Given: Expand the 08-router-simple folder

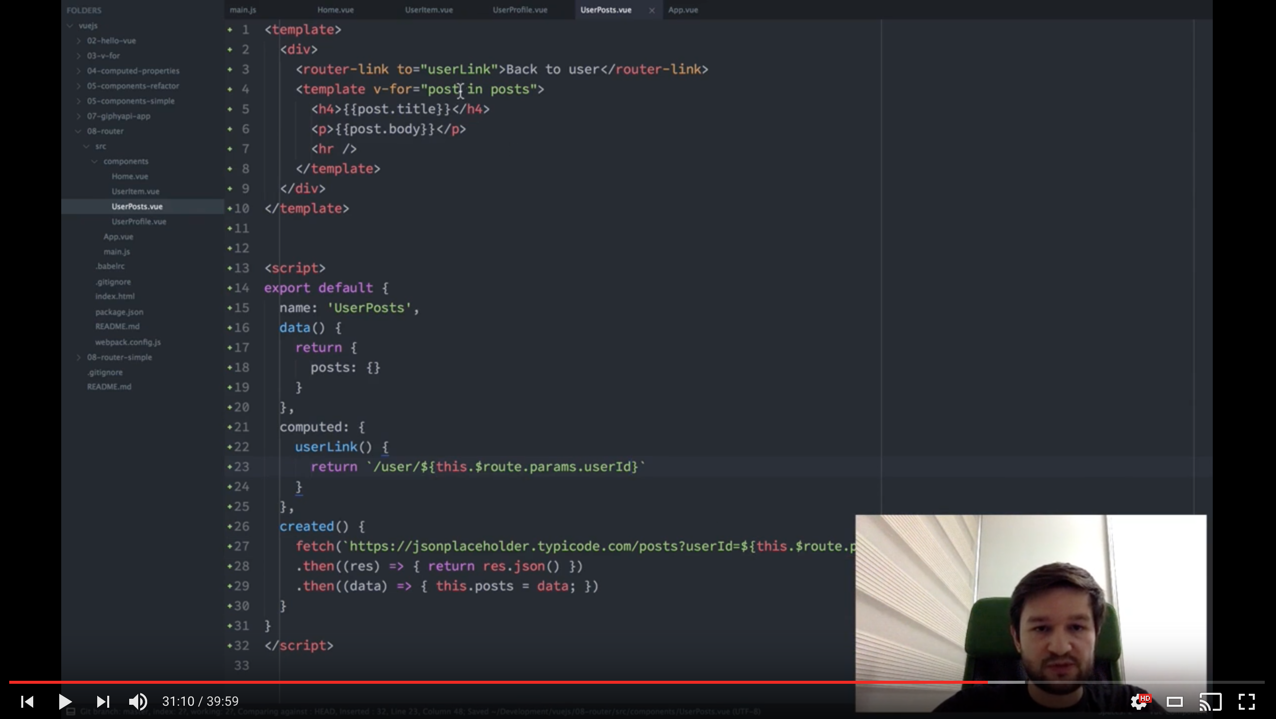Looking at the screenshot, I should (x=119, y=357).
